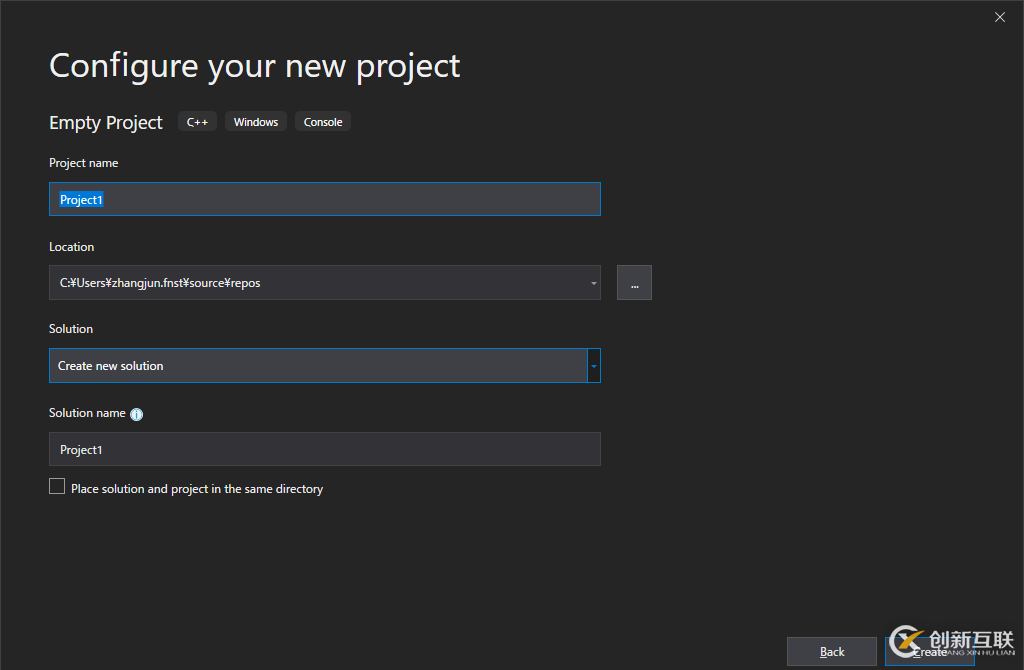Click the Empty Project template title
This screenshot has height=670, width=1024.
tap(106, 123)
